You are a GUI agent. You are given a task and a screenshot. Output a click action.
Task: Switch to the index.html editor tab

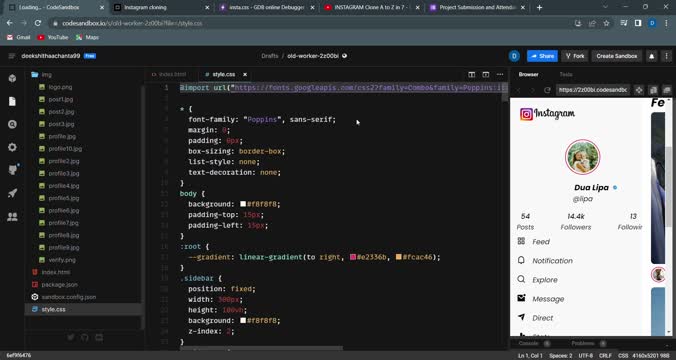coord(169,74)
